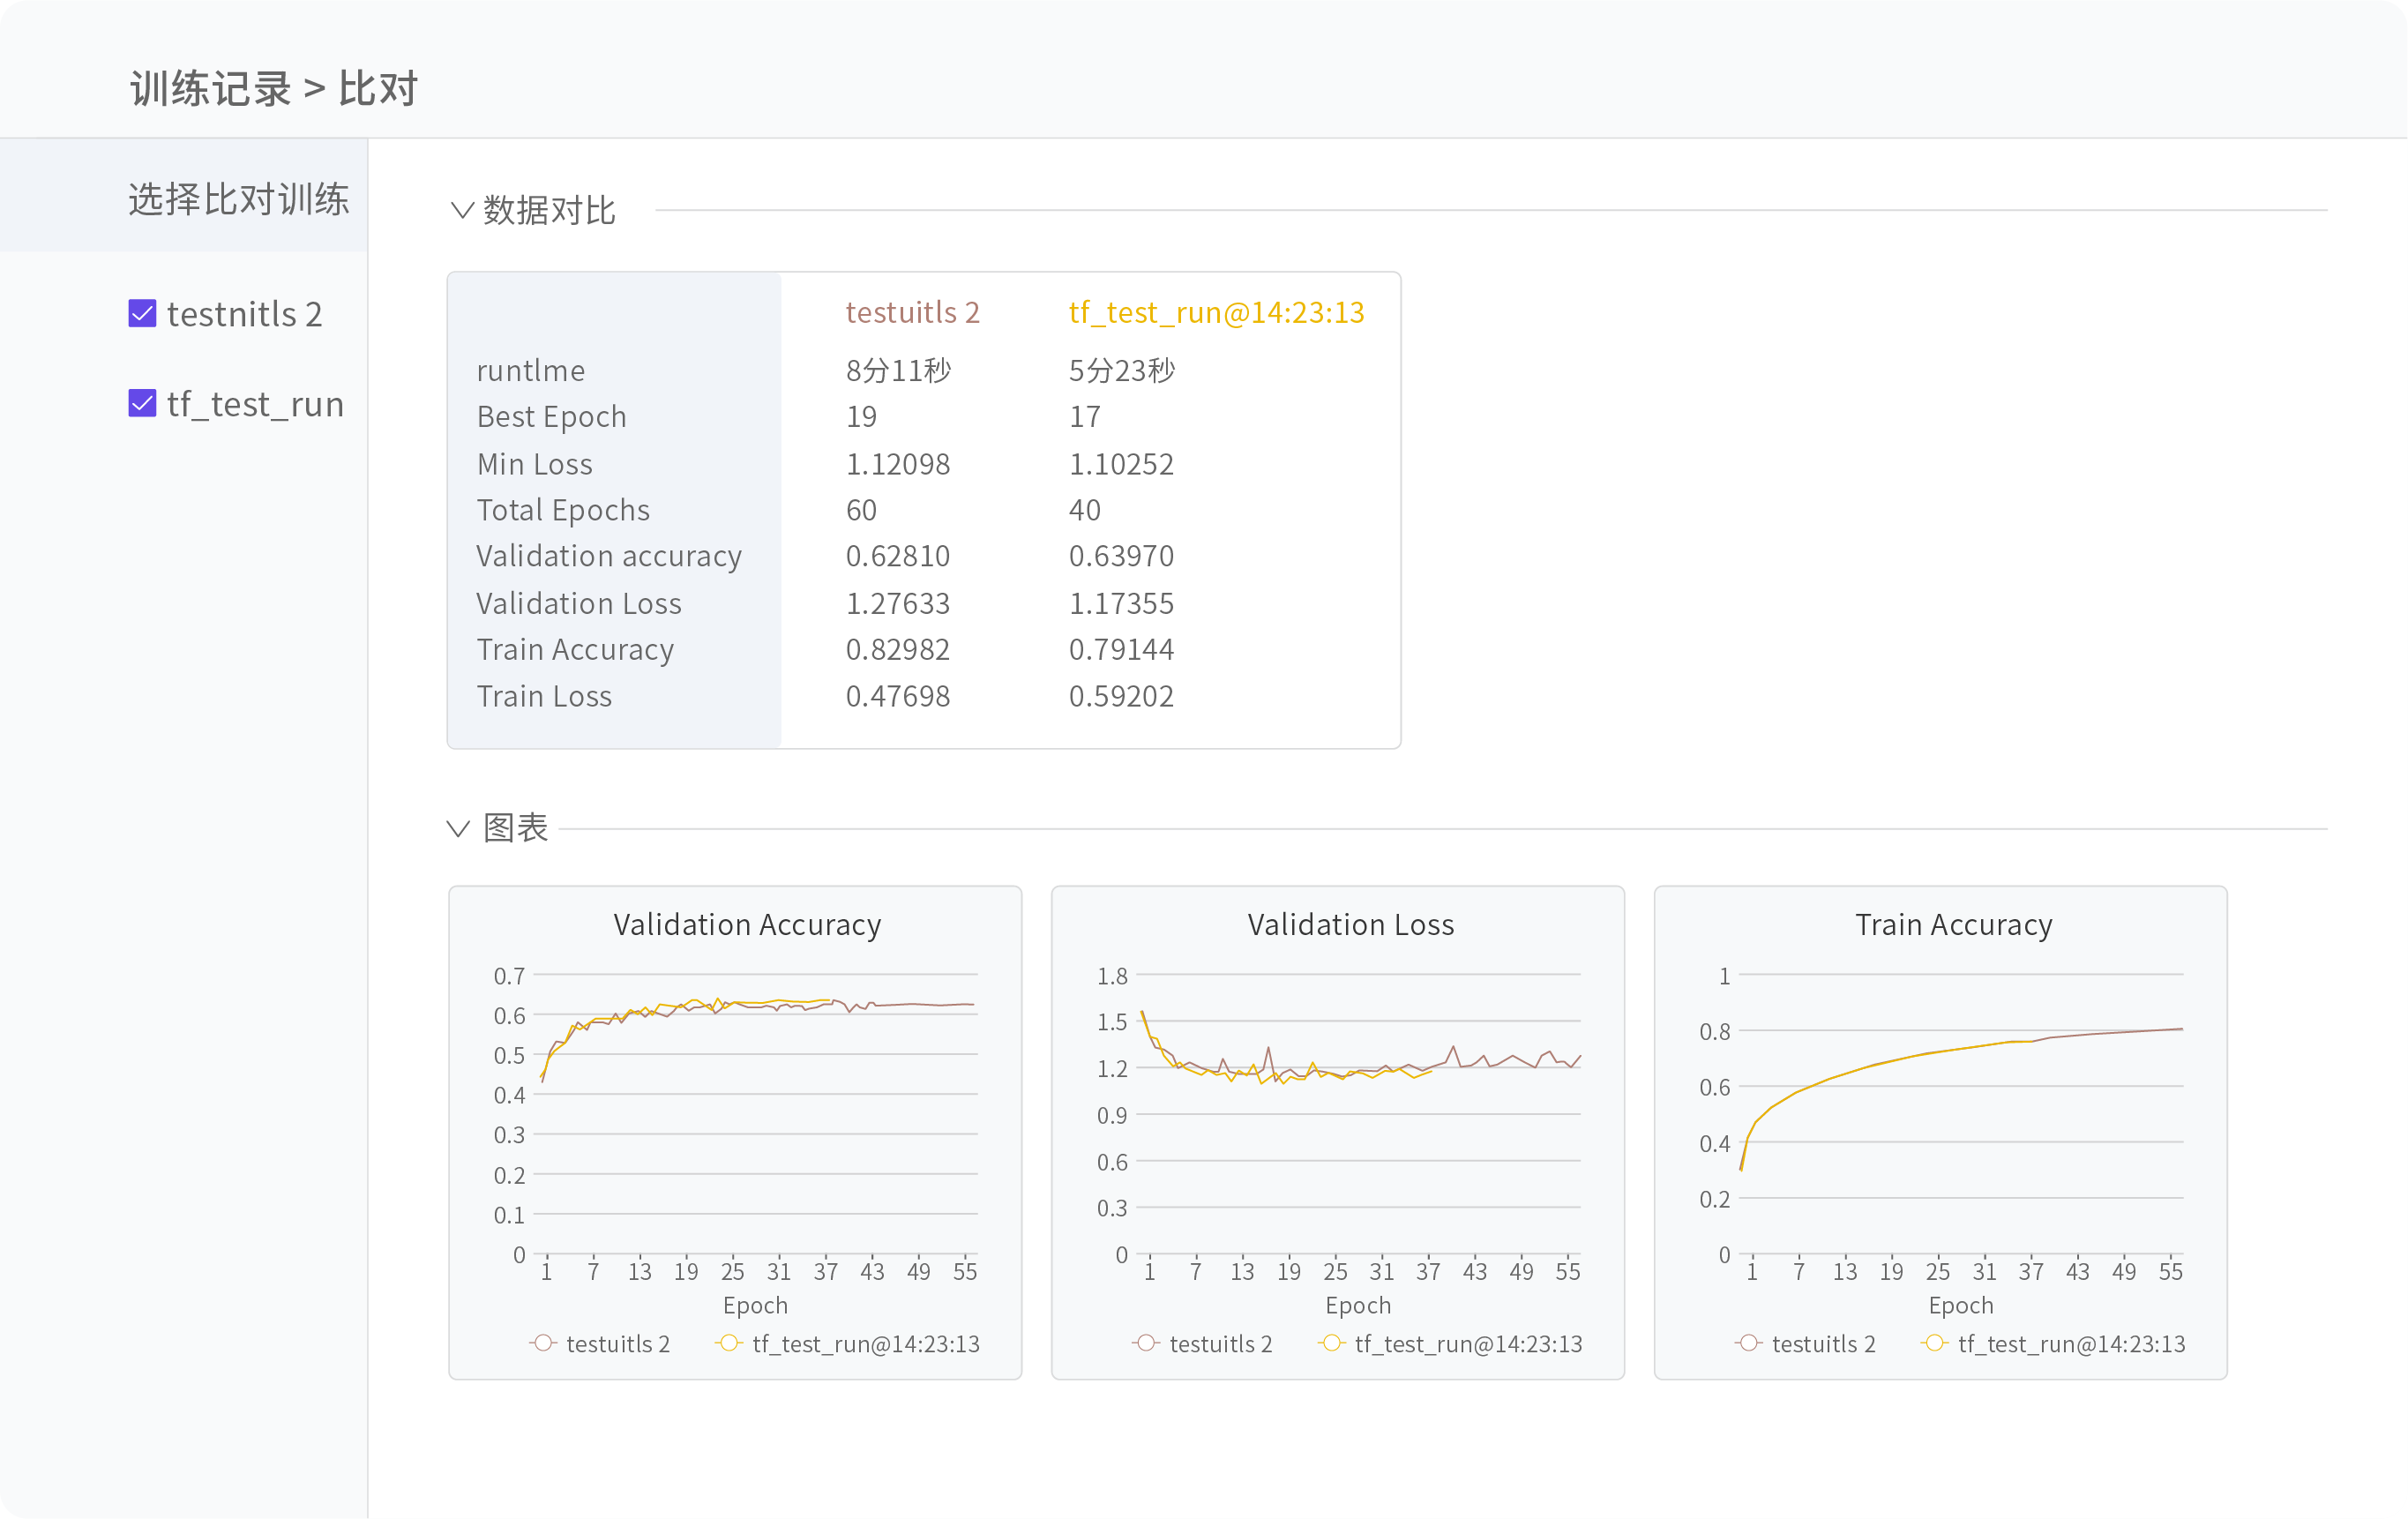This screenshot has height=1519, width=2408.
Task: Click the 图表 section title
Action: 515,828
